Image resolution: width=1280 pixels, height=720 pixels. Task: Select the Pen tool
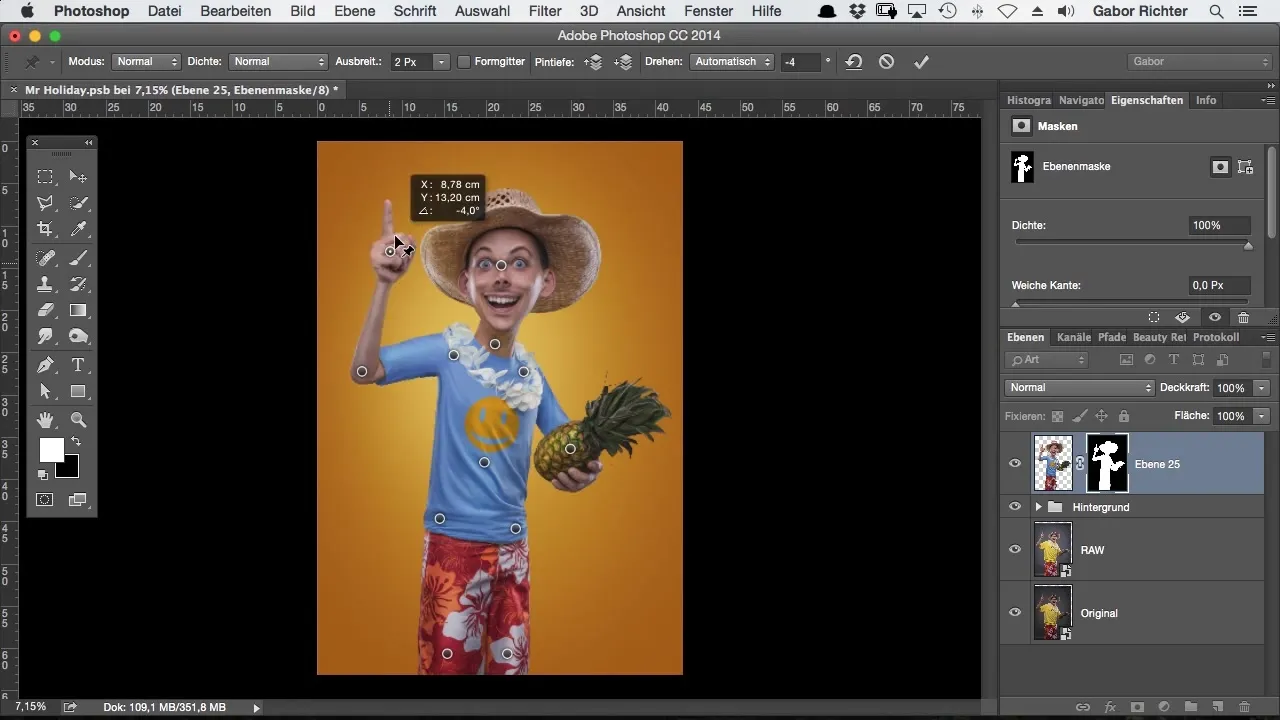45,365
